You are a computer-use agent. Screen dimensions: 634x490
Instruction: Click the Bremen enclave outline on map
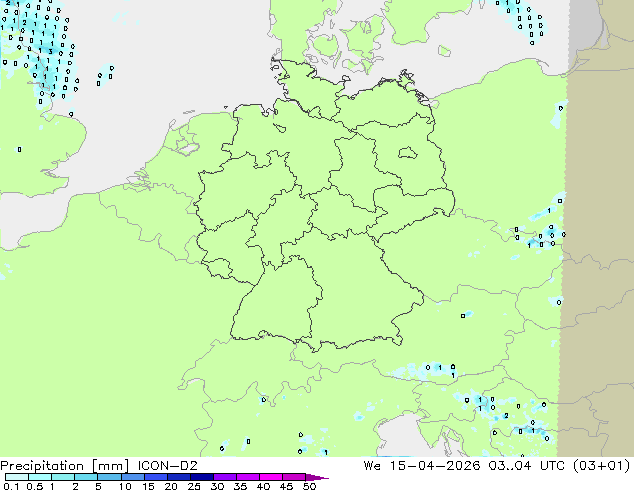[x=279, y=128]
